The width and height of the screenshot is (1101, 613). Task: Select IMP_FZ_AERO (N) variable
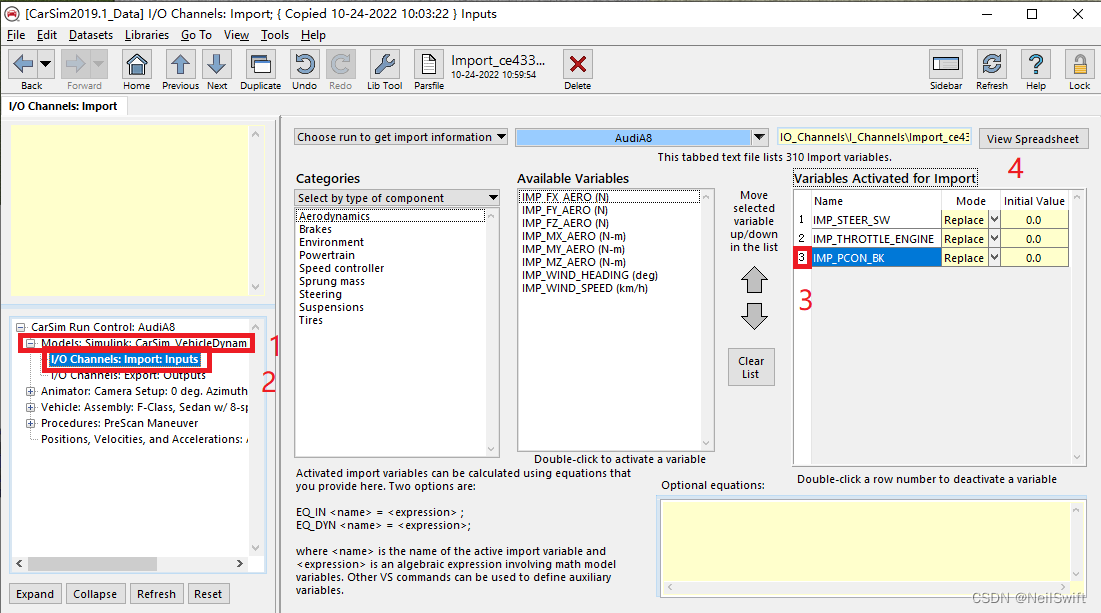coord(565,223)
